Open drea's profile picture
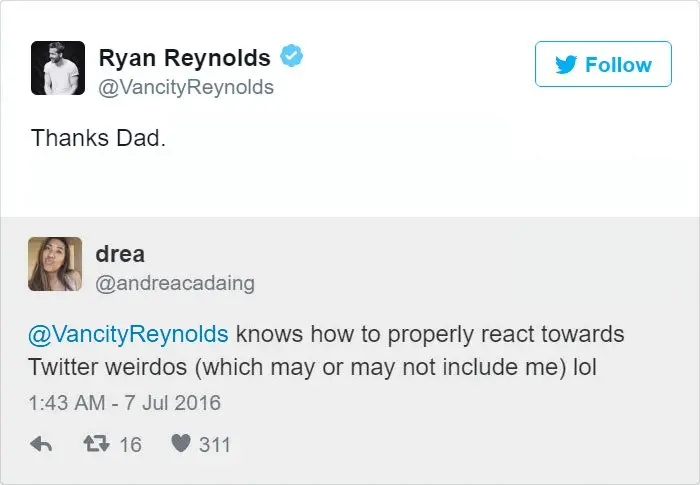This screenshot has width=700, height=485. pyautogui.click(x=55, y=264)
